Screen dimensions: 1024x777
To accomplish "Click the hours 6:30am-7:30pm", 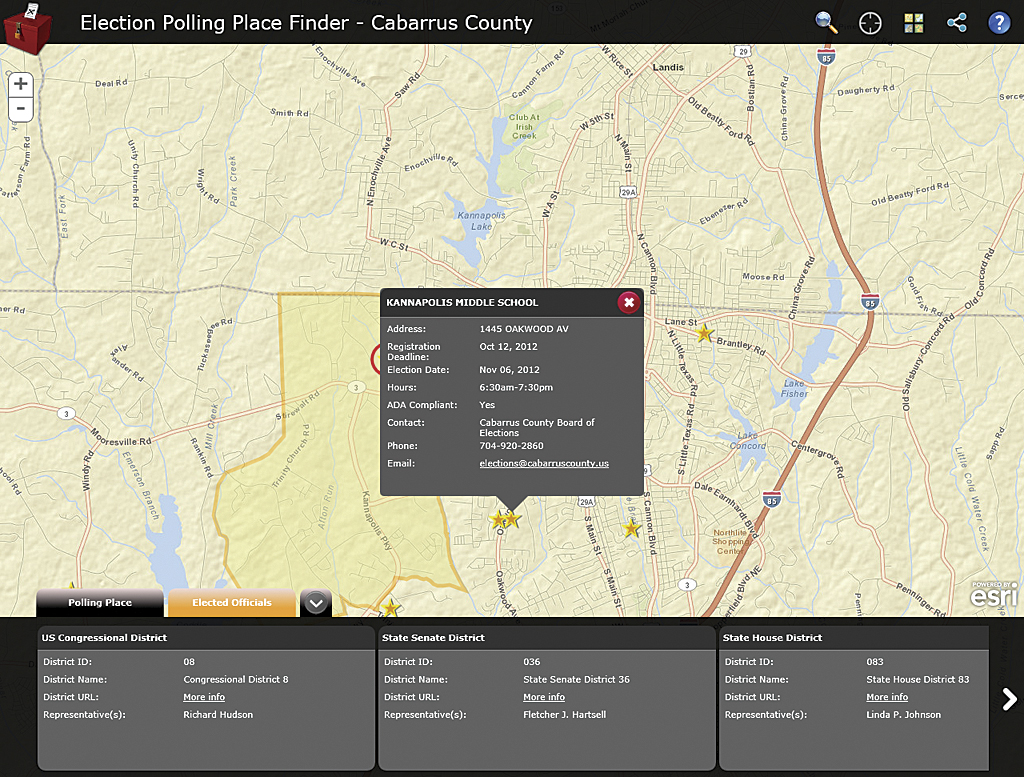I will tap(516, 387).
